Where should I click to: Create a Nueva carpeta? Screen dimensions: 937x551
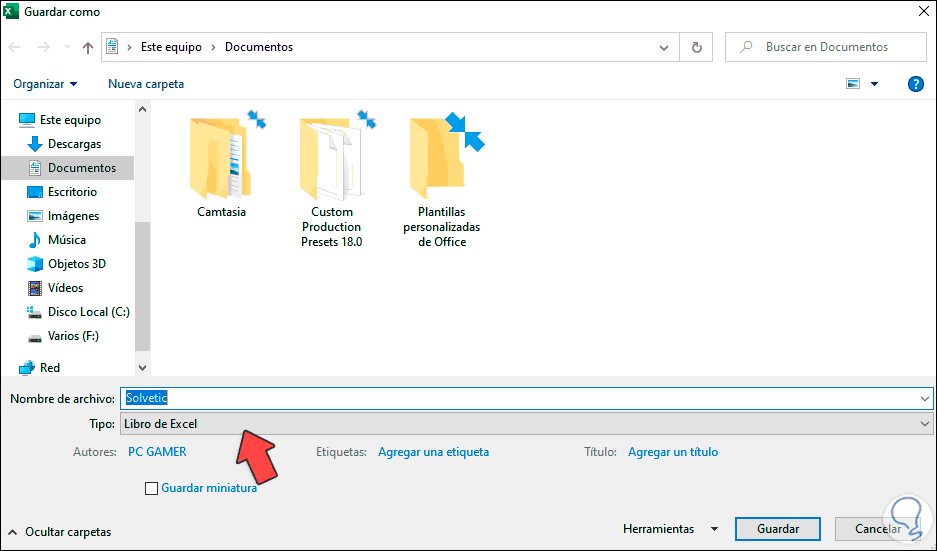point(146,84)
